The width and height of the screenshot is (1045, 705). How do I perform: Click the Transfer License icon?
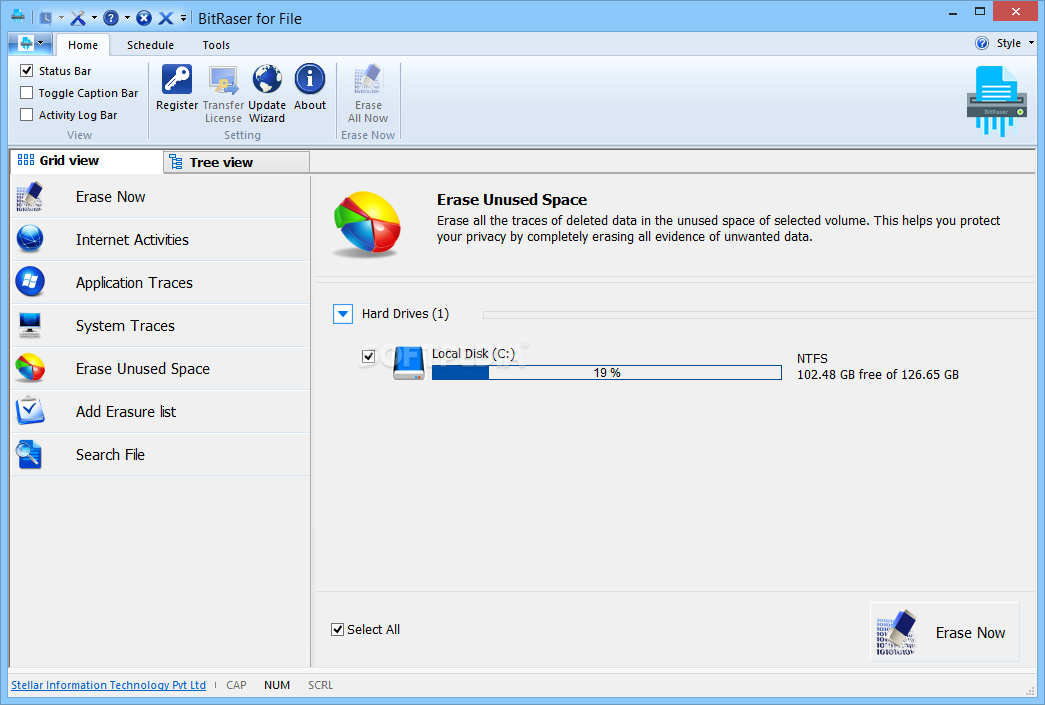[x=223, y=80]
